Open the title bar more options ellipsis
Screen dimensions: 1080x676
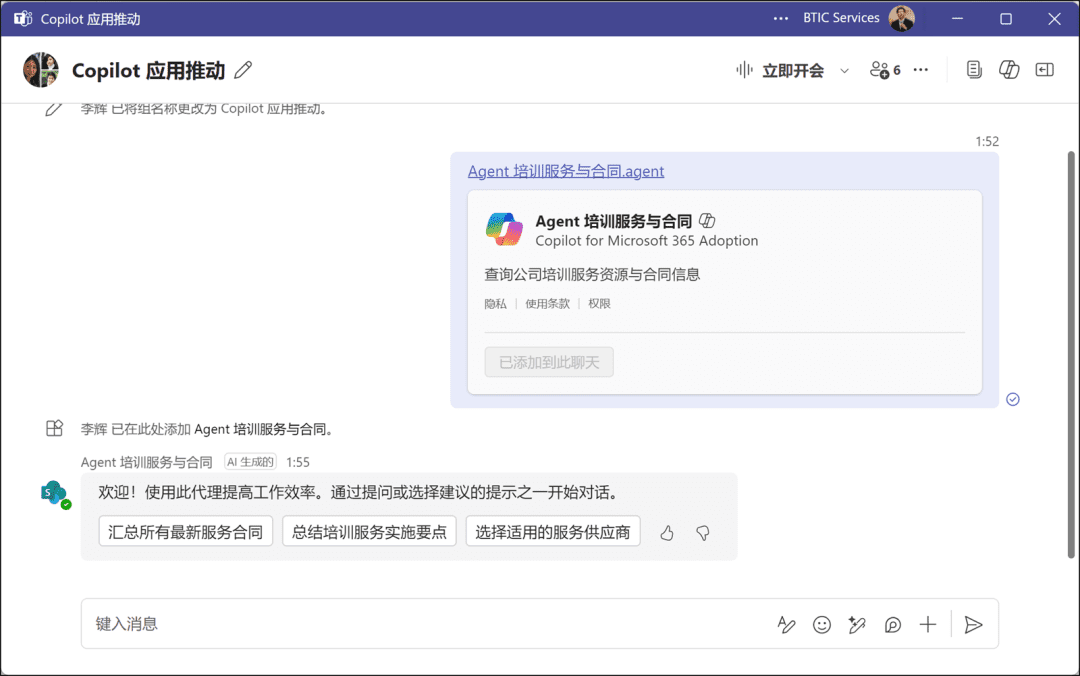780,19
